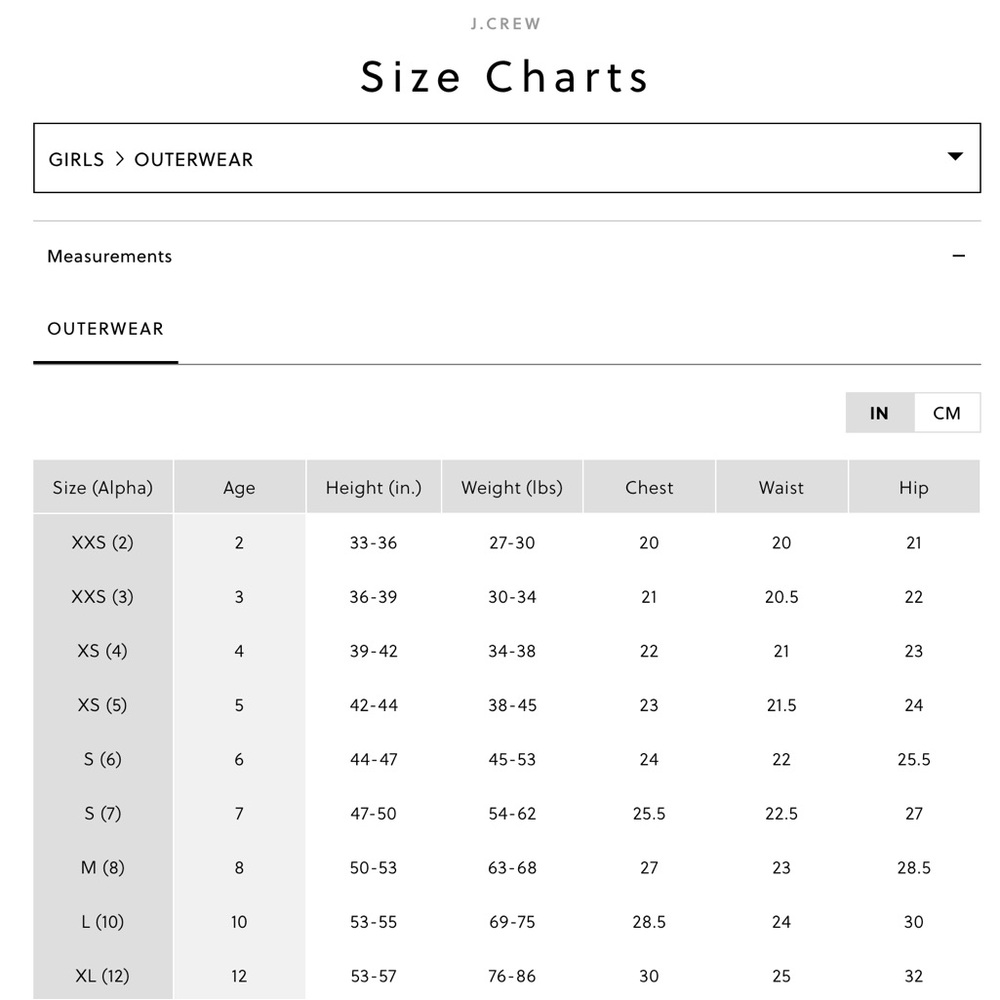Click the Waist column header
Viewport: 1000px width, 1000px height.
coord(781,487)
